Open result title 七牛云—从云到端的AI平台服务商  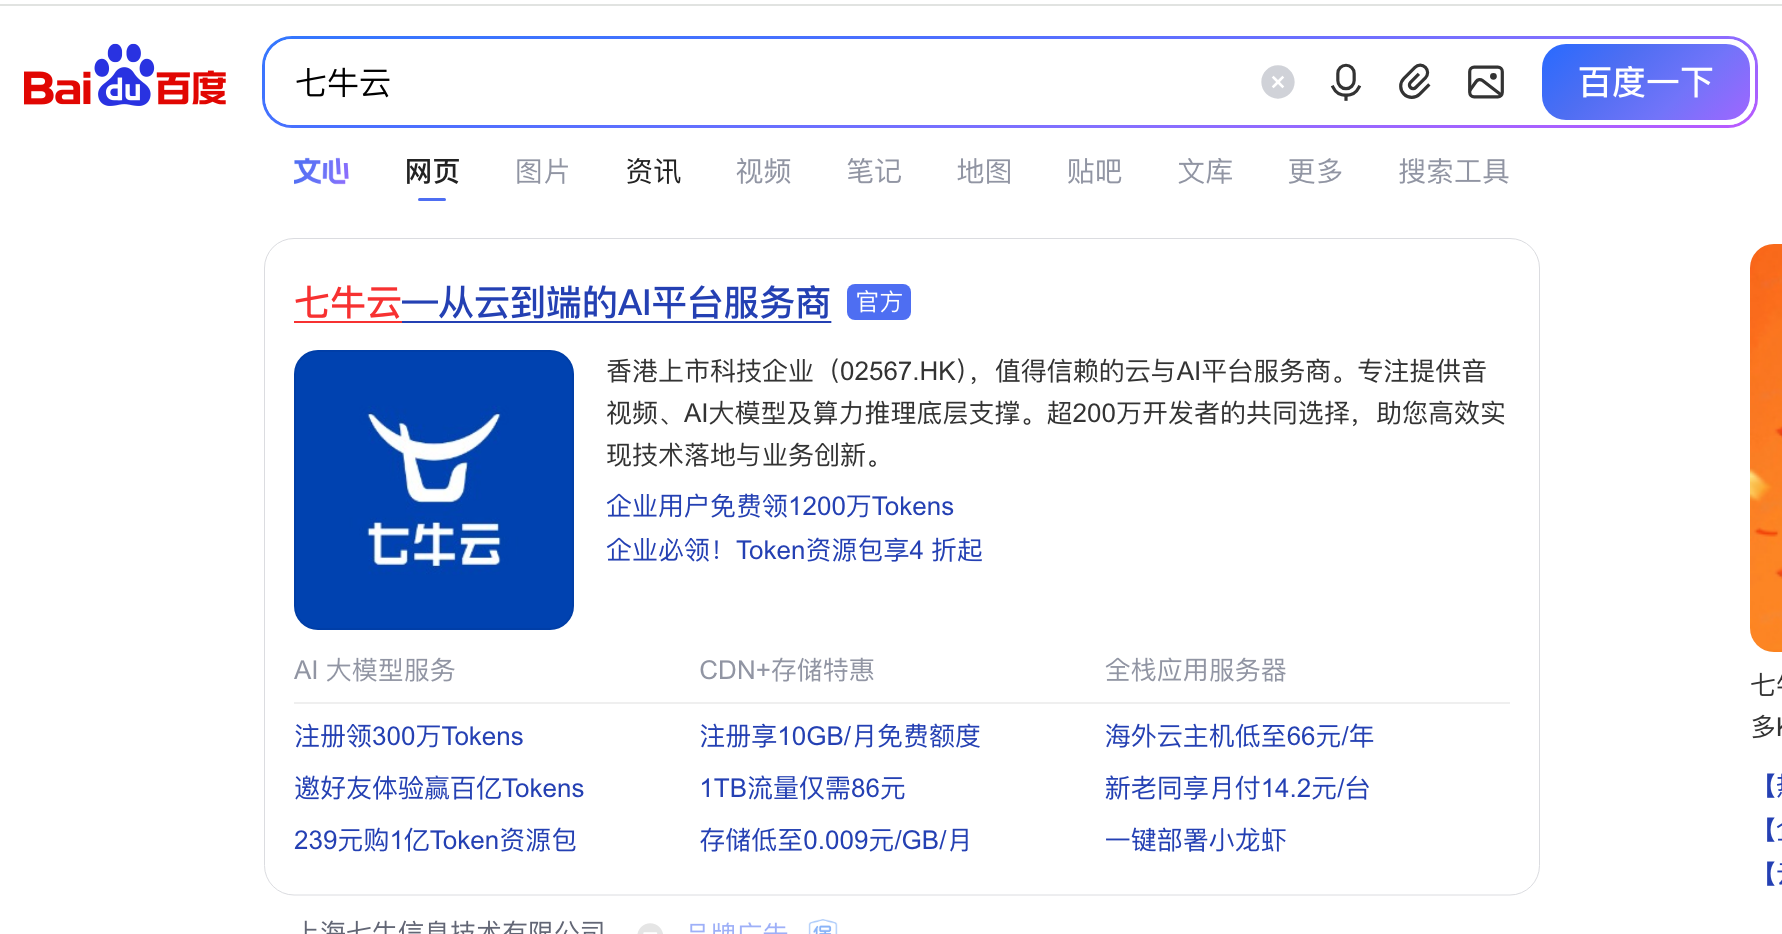click(x=562, y=302)
